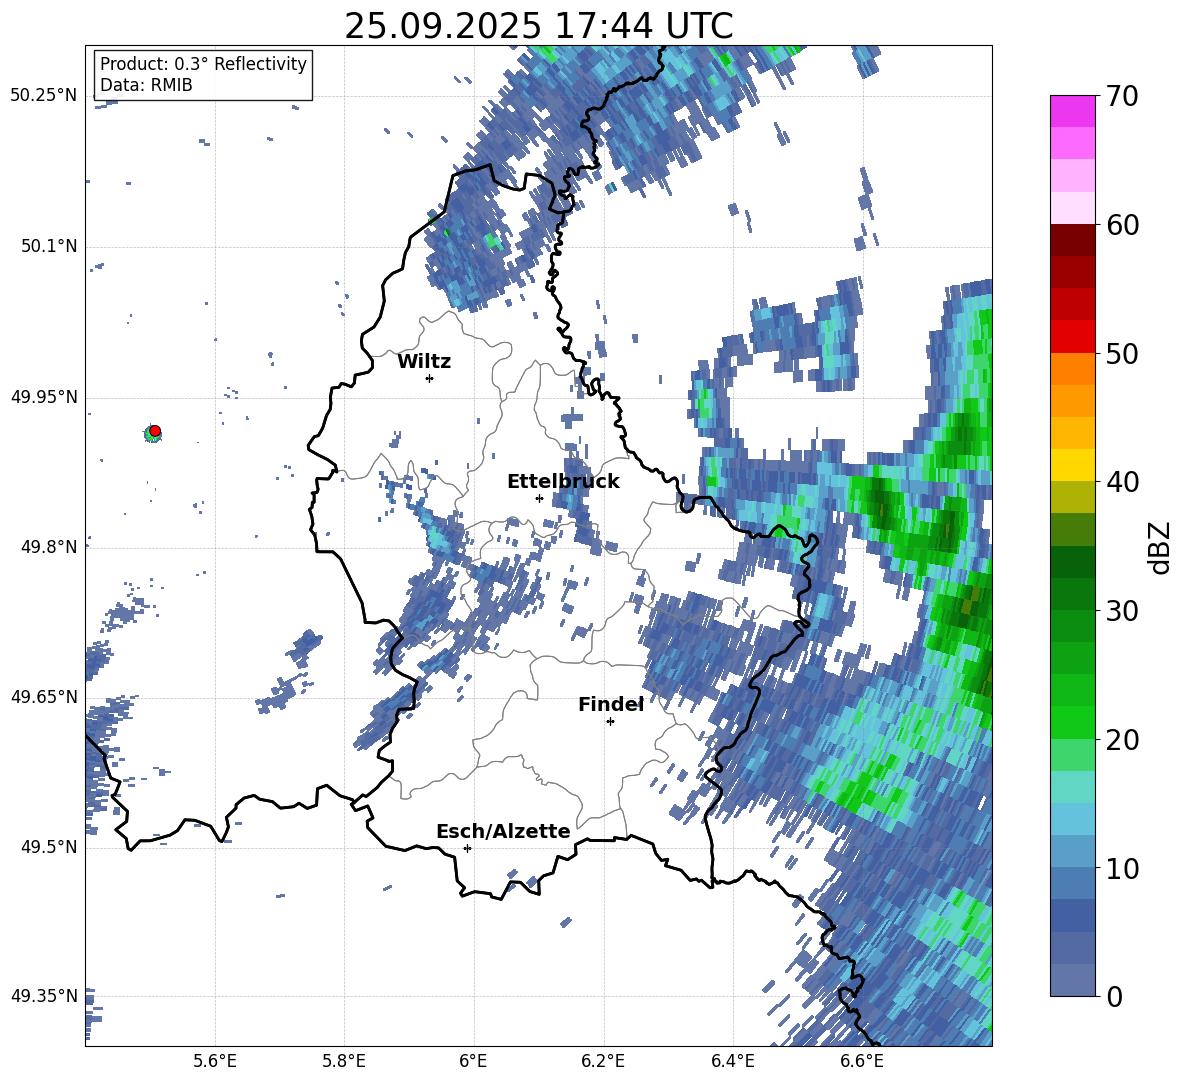This screenshot has height=1081, width=1184.
Task: Click the 50.1°N latitude label
Action: pos(49,247)
